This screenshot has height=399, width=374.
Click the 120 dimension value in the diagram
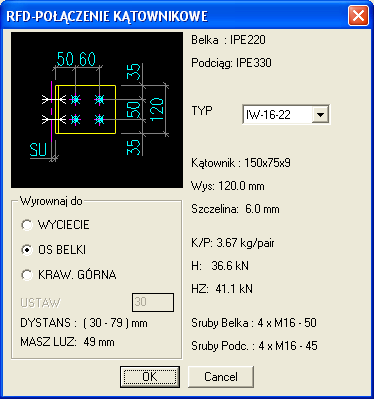coord(157,110)
